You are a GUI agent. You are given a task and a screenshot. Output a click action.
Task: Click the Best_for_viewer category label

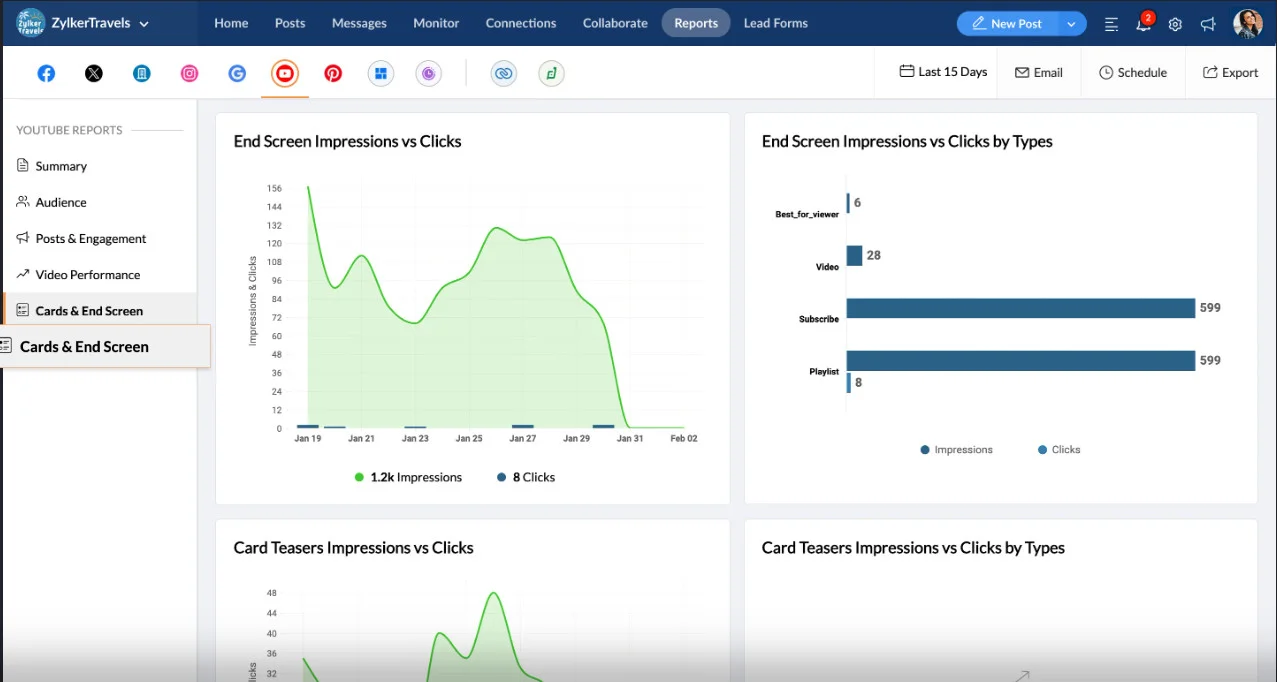tap(807, 215)
